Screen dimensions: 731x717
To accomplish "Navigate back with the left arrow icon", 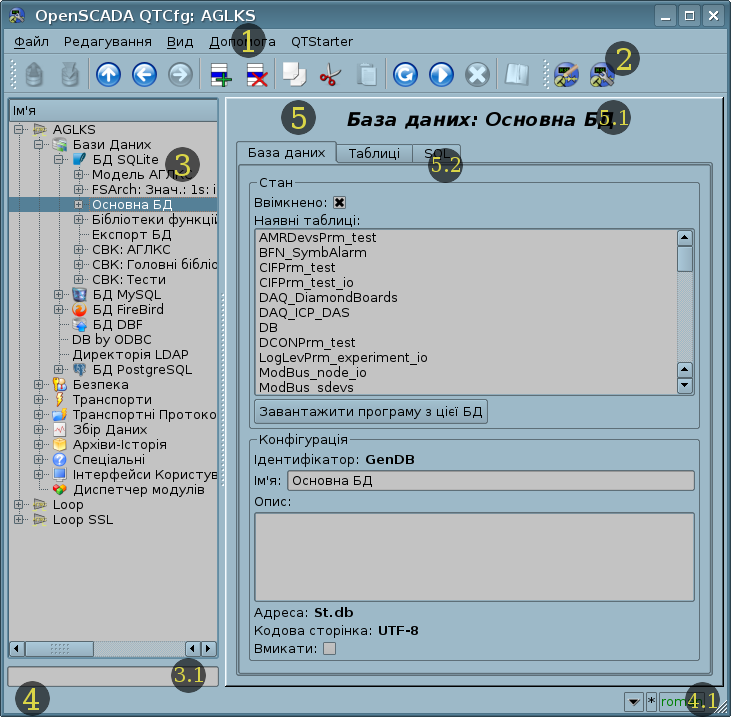I will [x=144, y=75].
